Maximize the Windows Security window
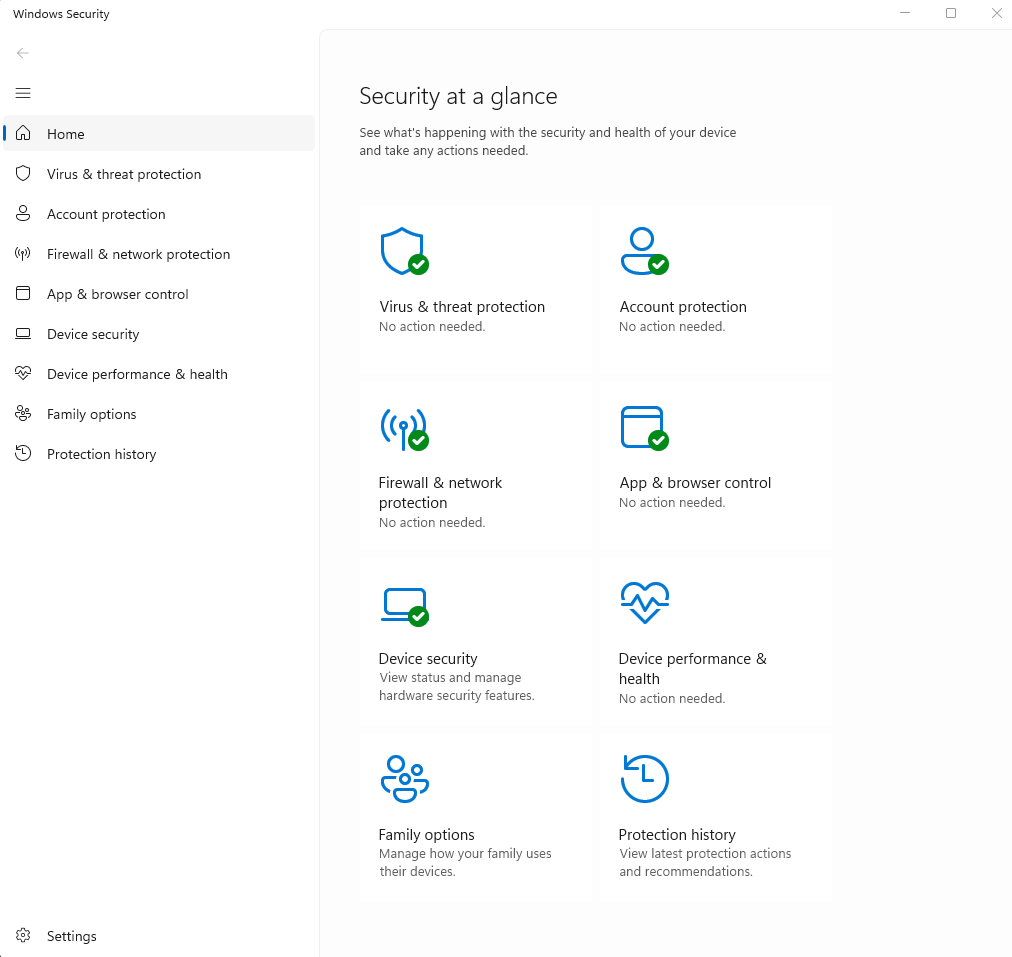The image size is (1012, 957). pos(951,13)
